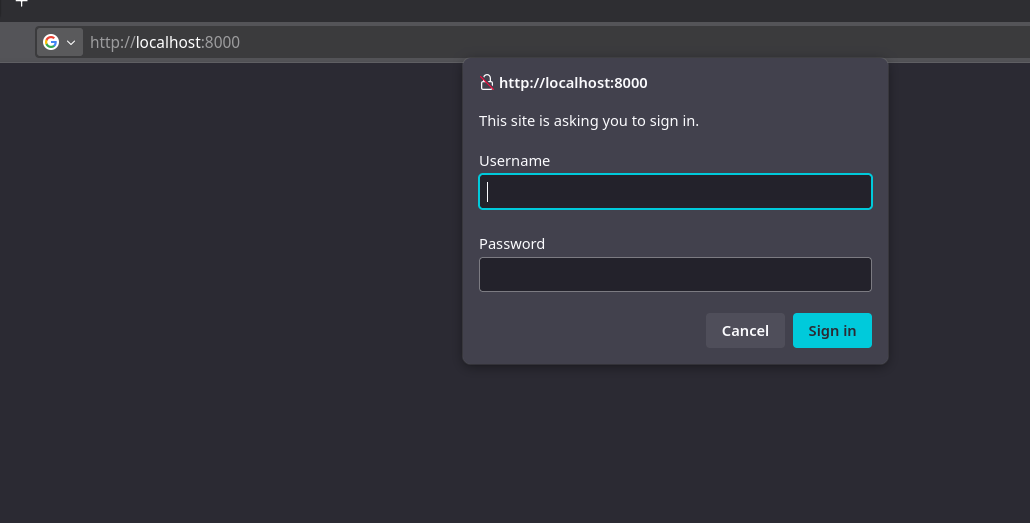The height and width of the screenshot is (523, 1030).
Task: Click the Username label text
Action: coord(514,161)
